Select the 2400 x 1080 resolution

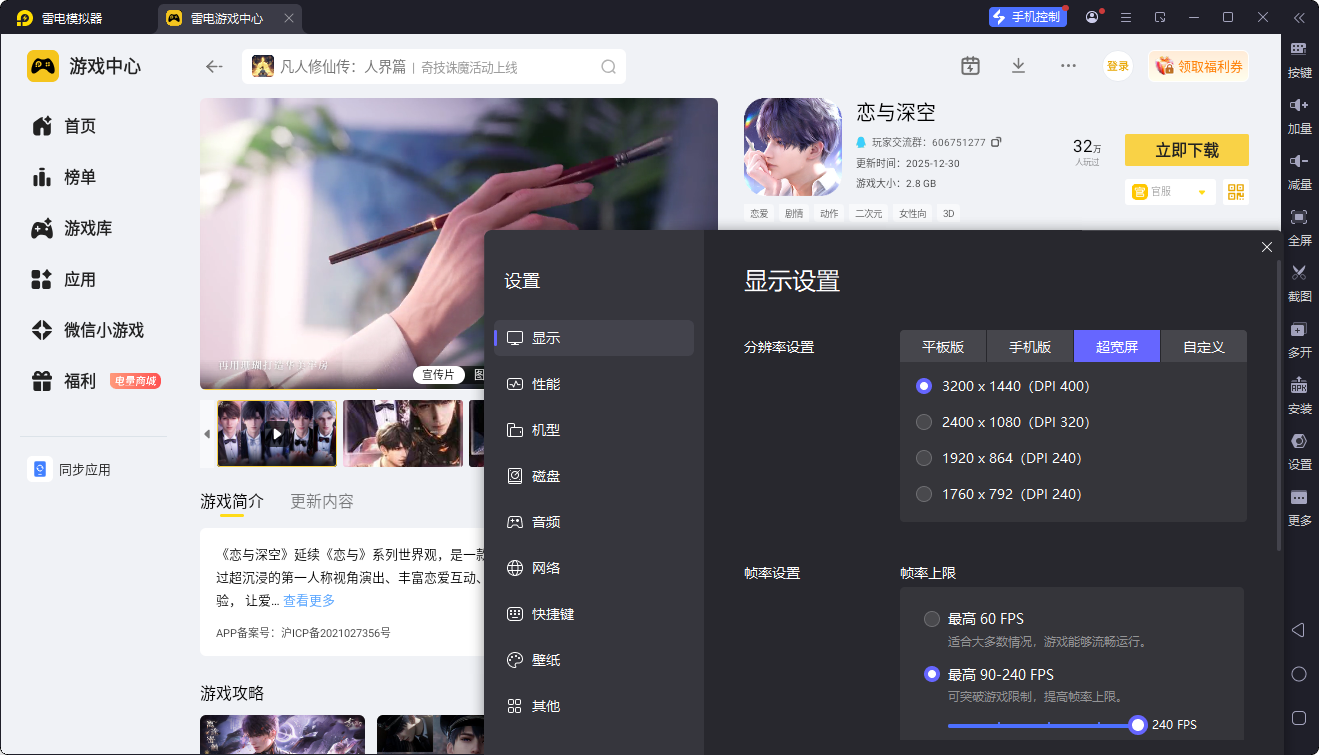point(924,422)
